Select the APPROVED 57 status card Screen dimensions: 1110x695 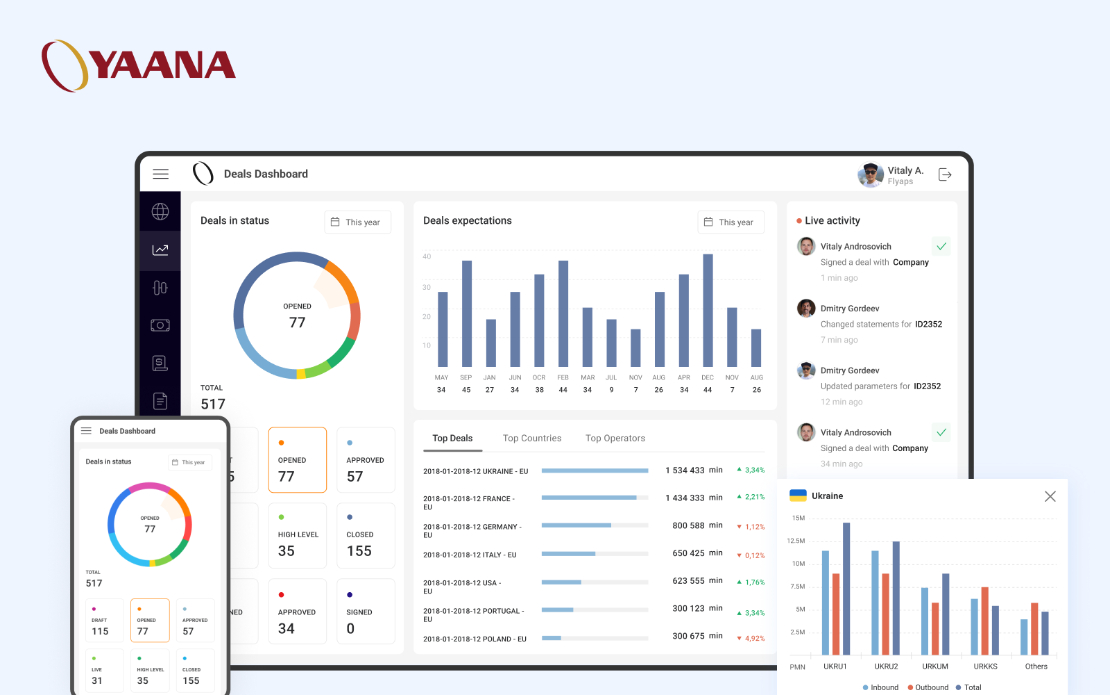click(365, 460)
